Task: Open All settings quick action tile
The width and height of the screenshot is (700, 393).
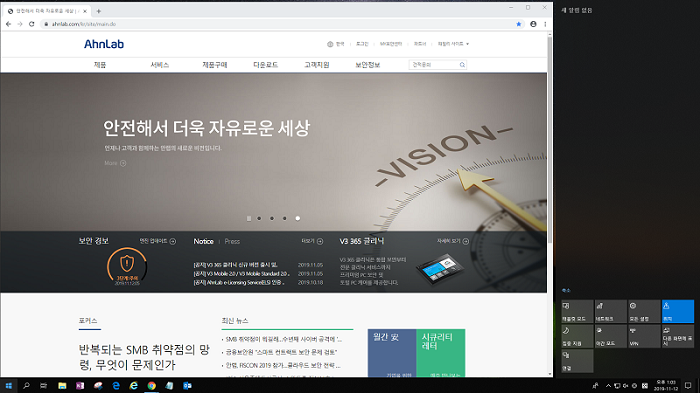Action: coord(644,311)
